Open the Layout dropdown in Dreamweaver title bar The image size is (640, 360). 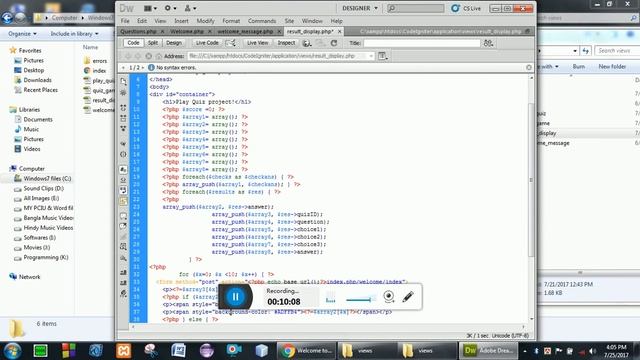coord(151,8)
